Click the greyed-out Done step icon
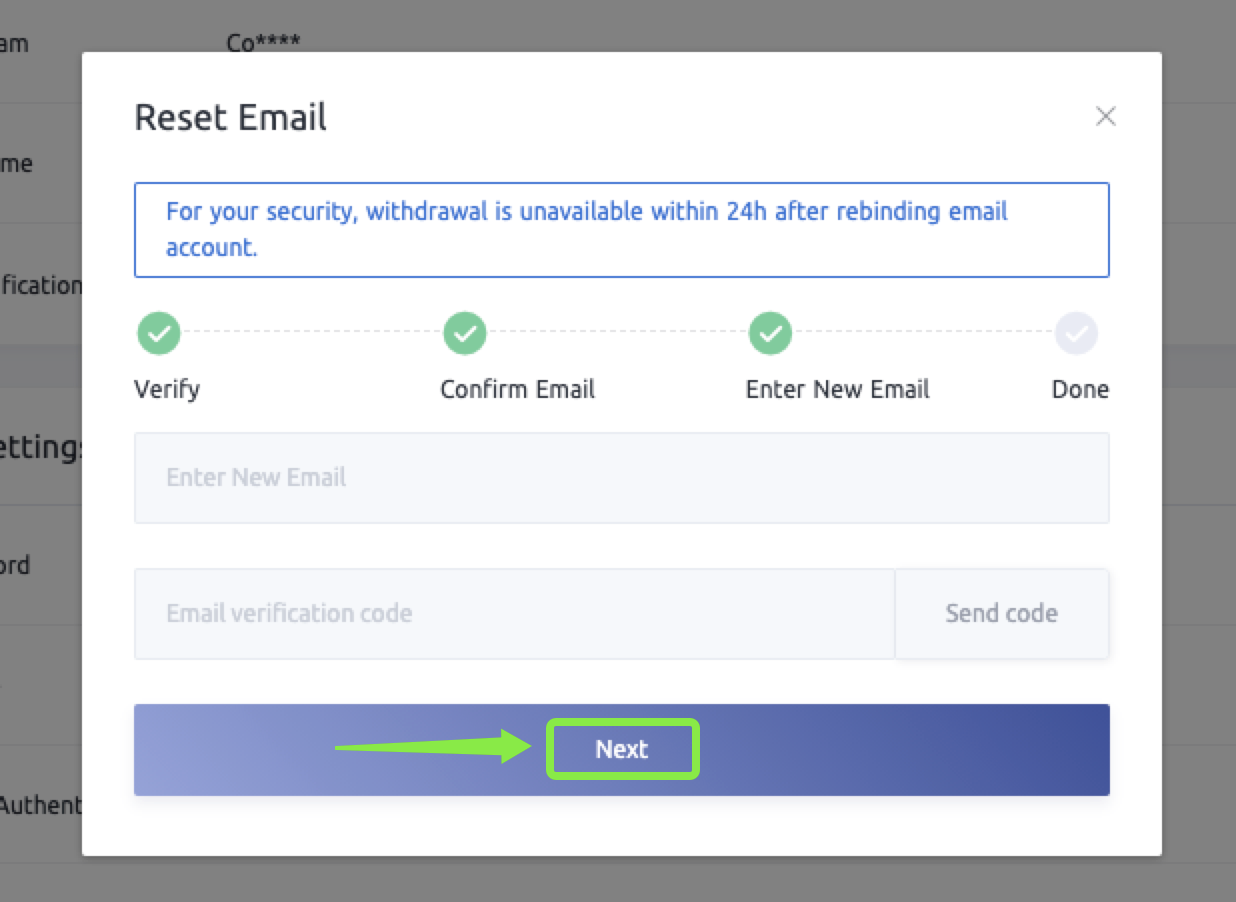Image resolution: width=1236 pixels, height=902 pixels. coord(1076,334)
